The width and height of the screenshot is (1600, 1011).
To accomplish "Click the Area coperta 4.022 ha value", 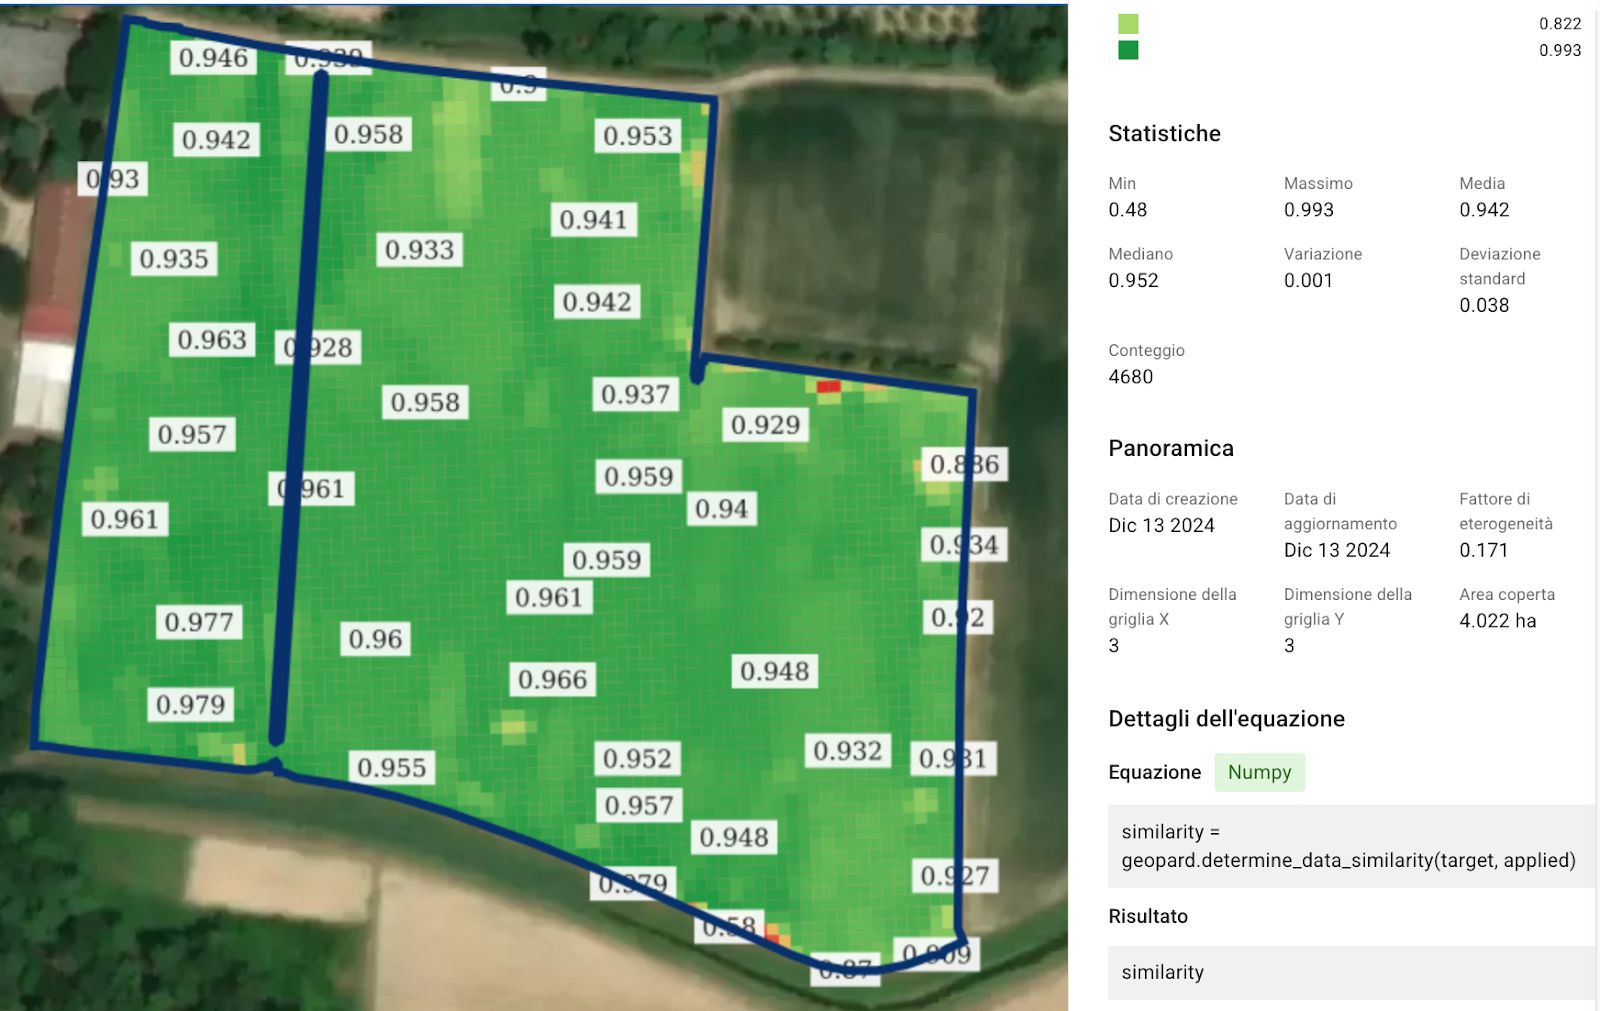I will pos(1497,621).
